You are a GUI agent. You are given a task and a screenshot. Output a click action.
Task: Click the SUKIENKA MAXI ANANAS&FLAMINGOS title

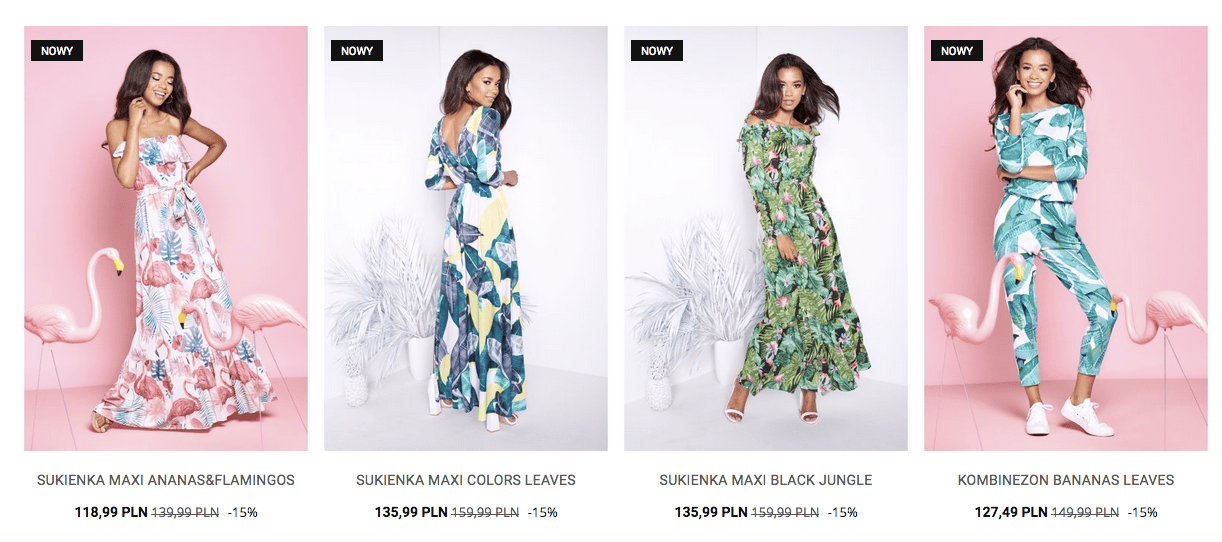pos(166,480)
